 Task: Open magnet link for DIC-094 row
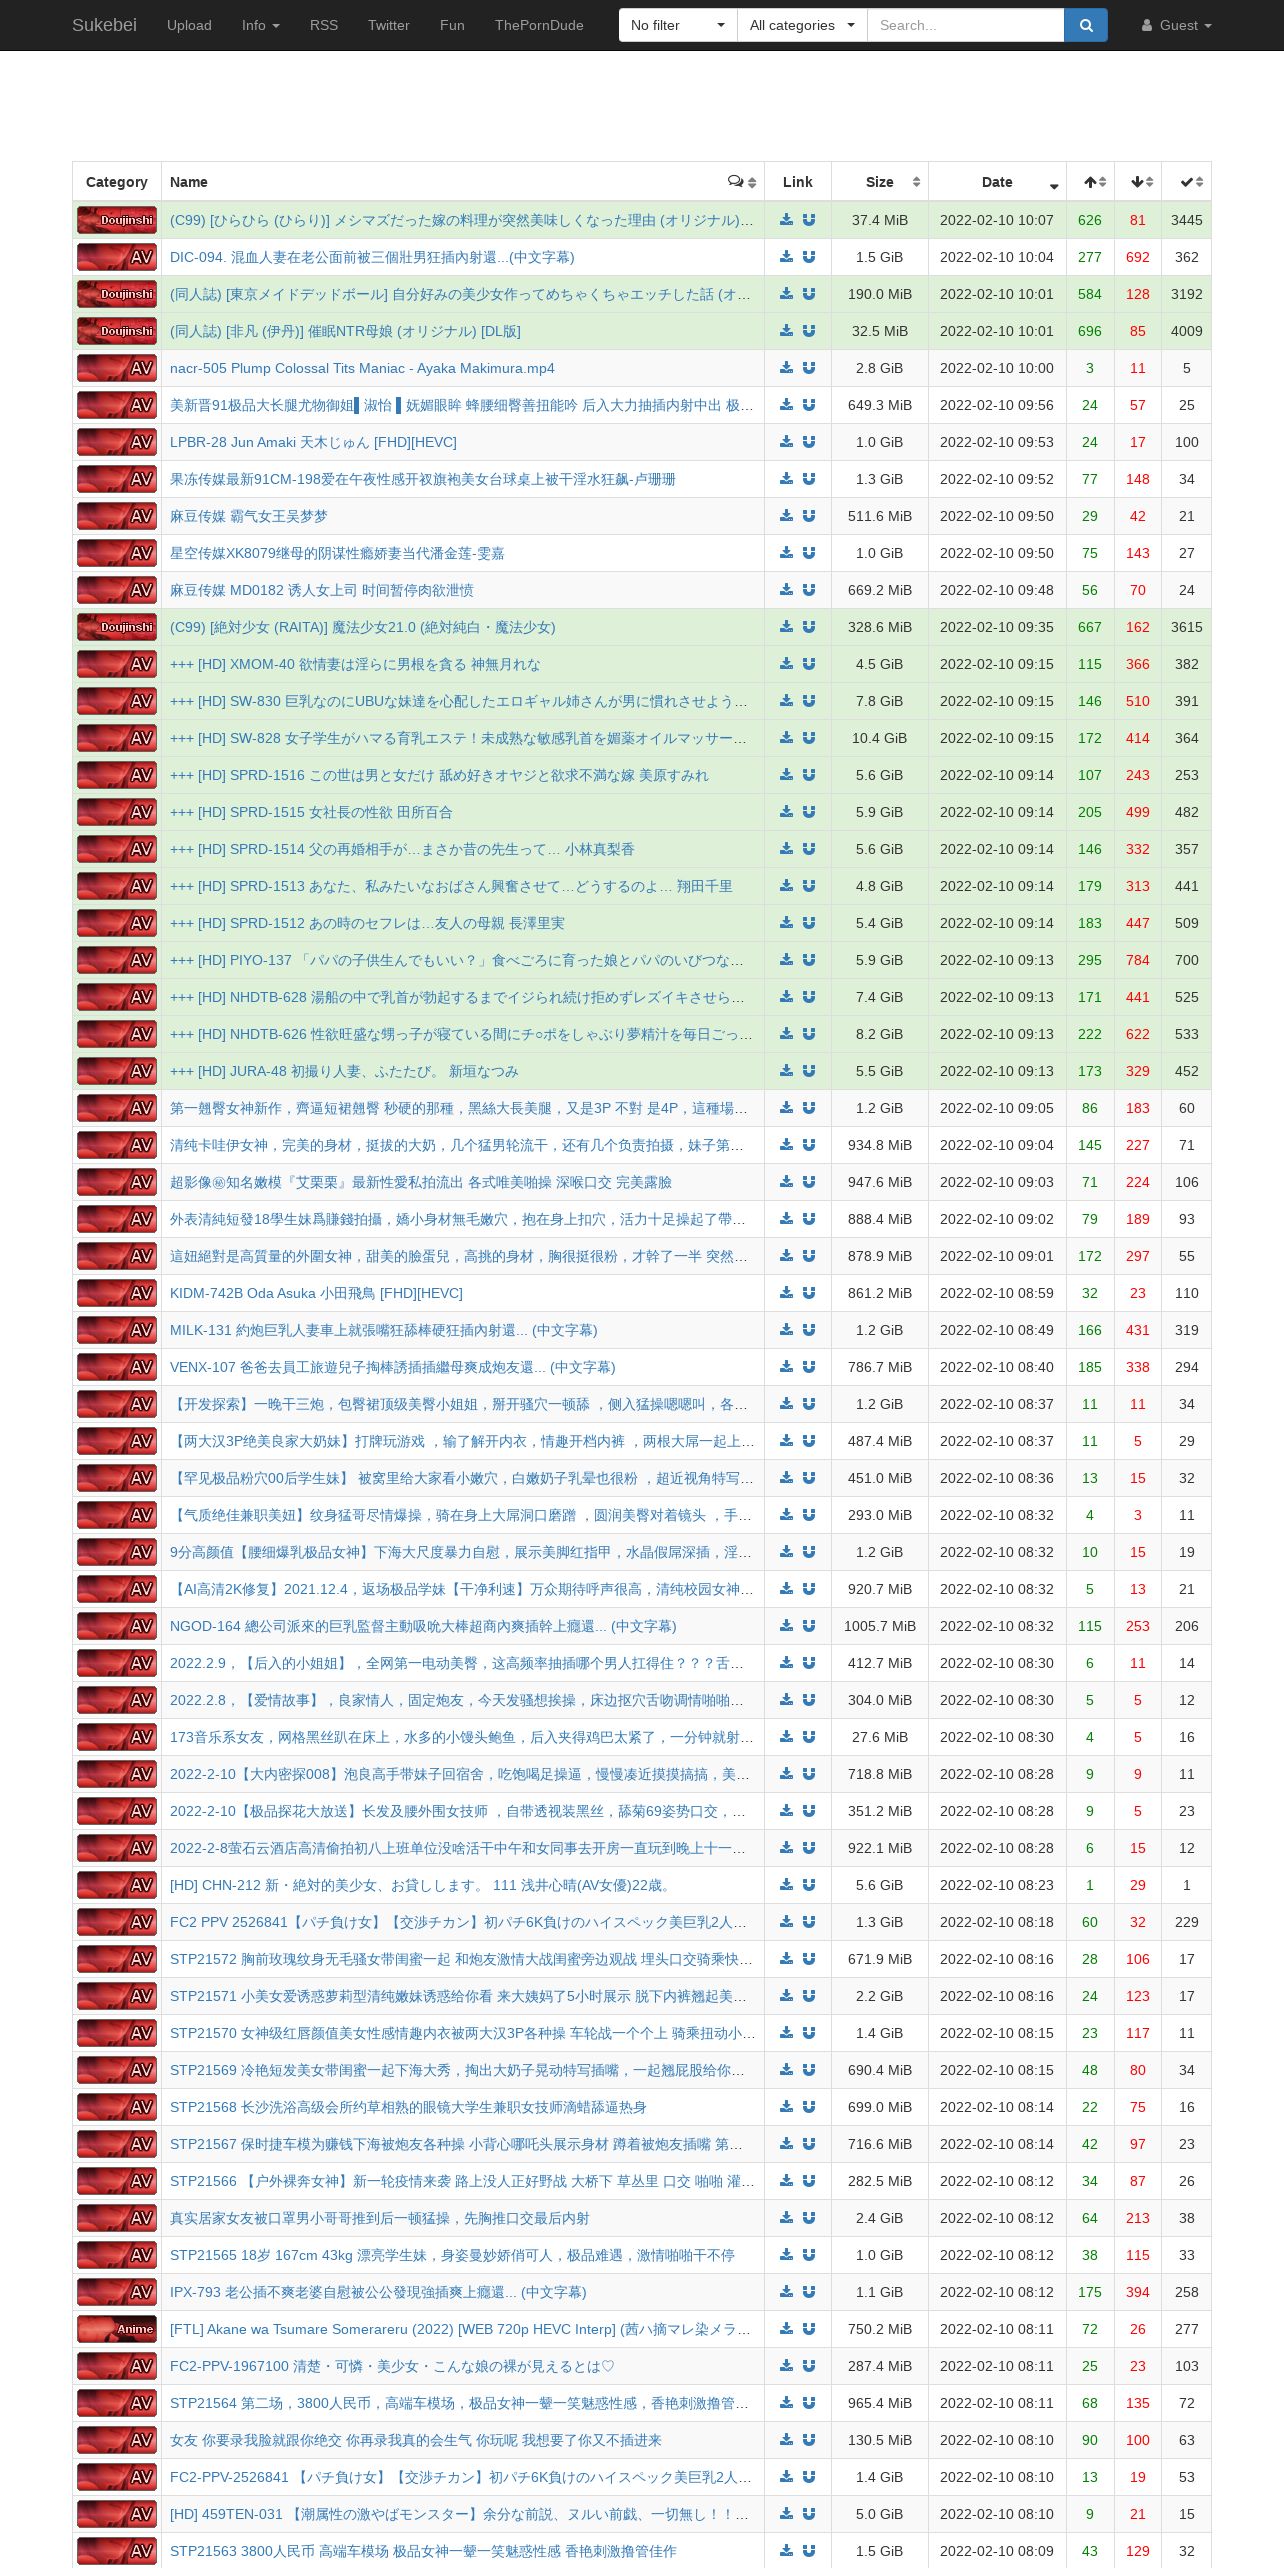point(809,257)
